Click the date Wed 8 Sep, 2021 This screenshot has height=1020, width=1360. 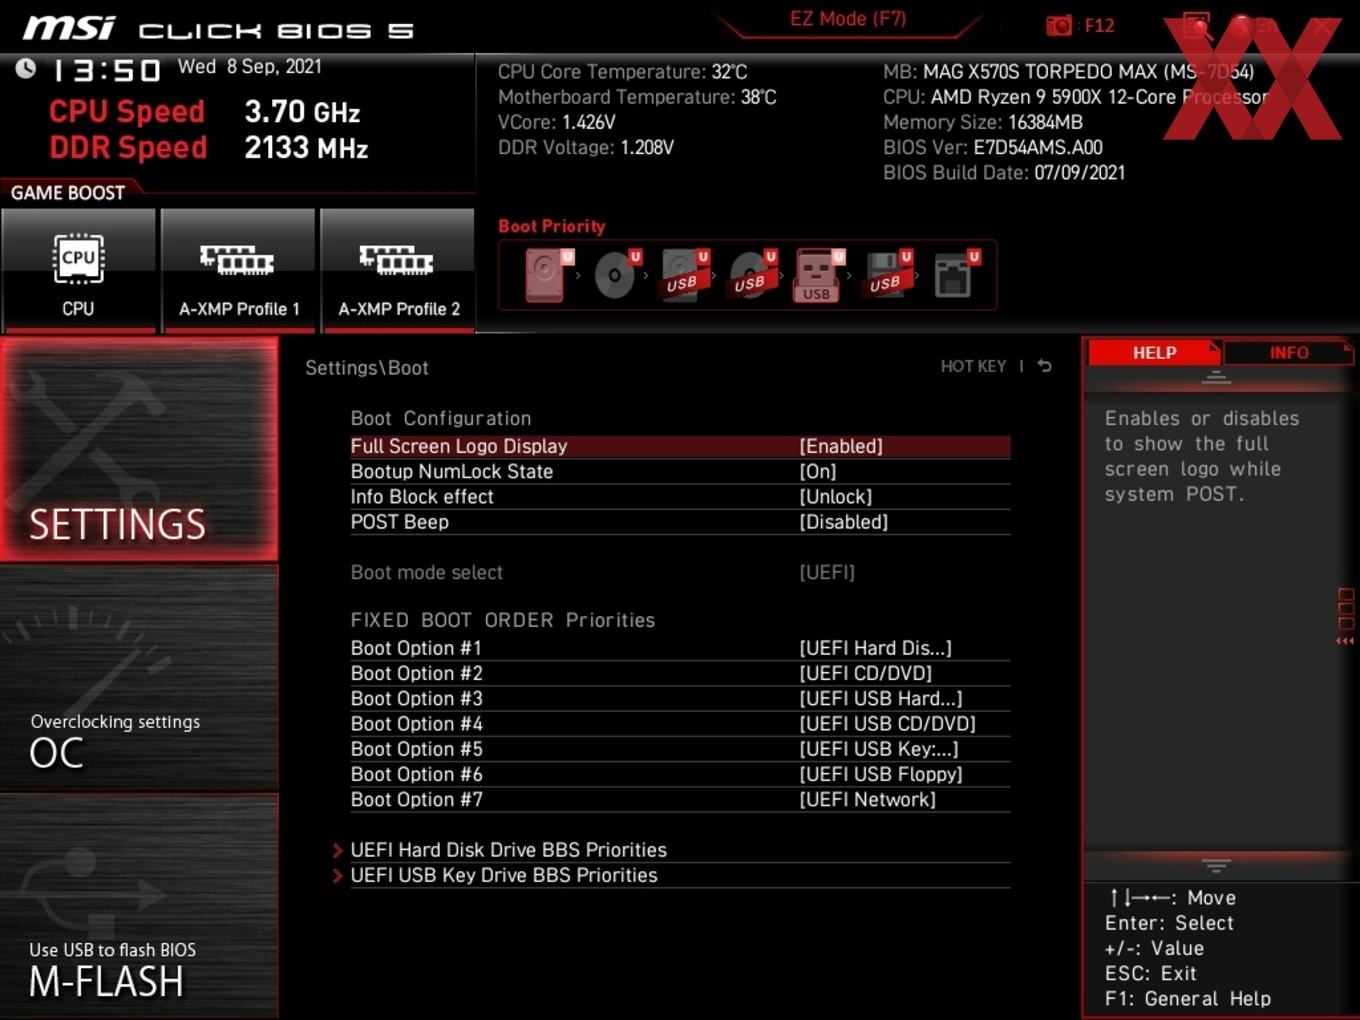point(250,67)
